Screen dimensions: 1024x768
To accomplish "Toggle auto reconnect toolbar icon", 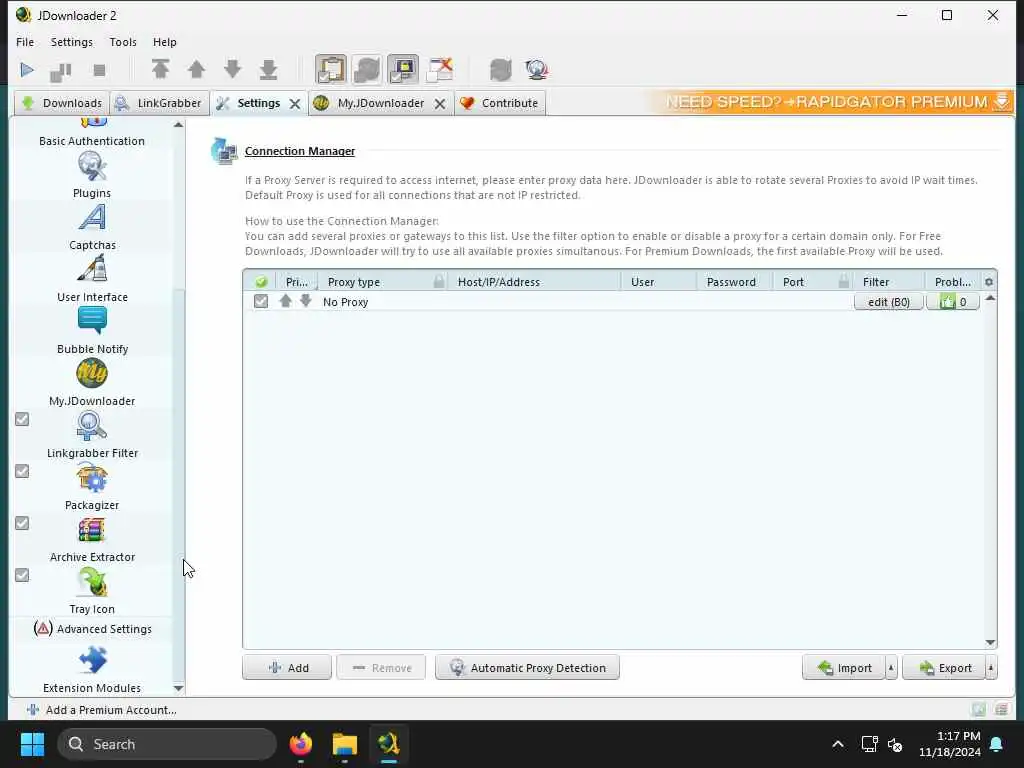I will (367, 69).
